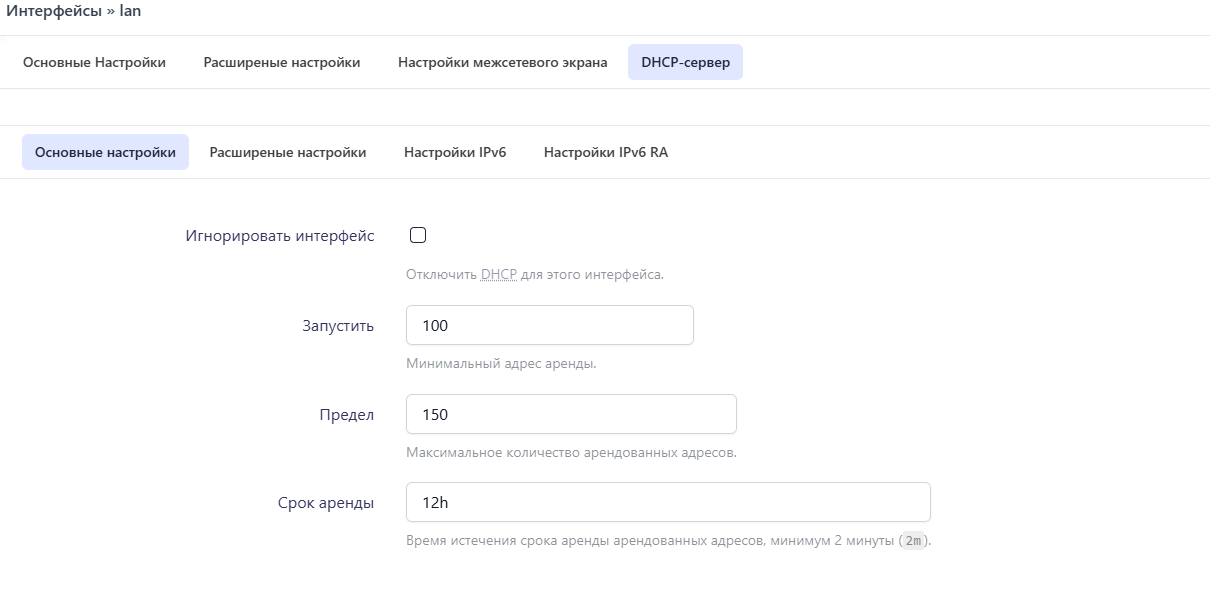Switch to top-row Расширеные настройки tab

pyautogui.click(x=282, y=62)
